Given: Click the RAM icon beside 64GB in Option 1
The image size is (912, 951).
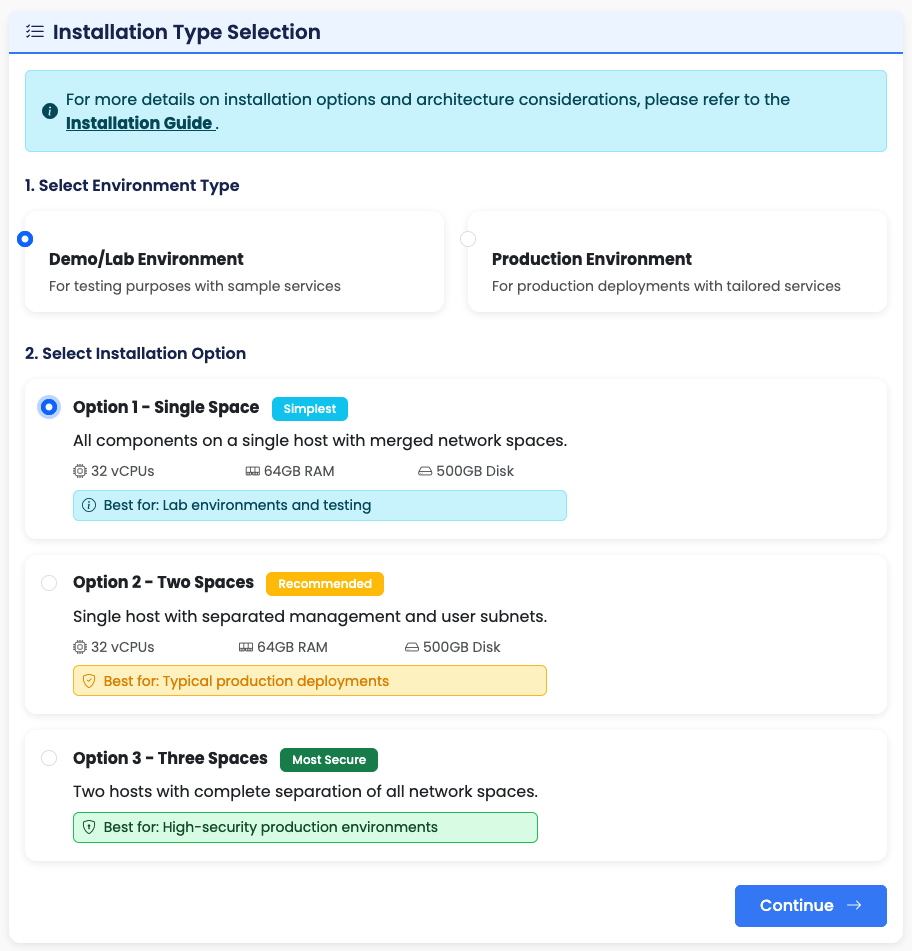Looking at the screenshot, I should pyautogui.click(x=252, y=471).
